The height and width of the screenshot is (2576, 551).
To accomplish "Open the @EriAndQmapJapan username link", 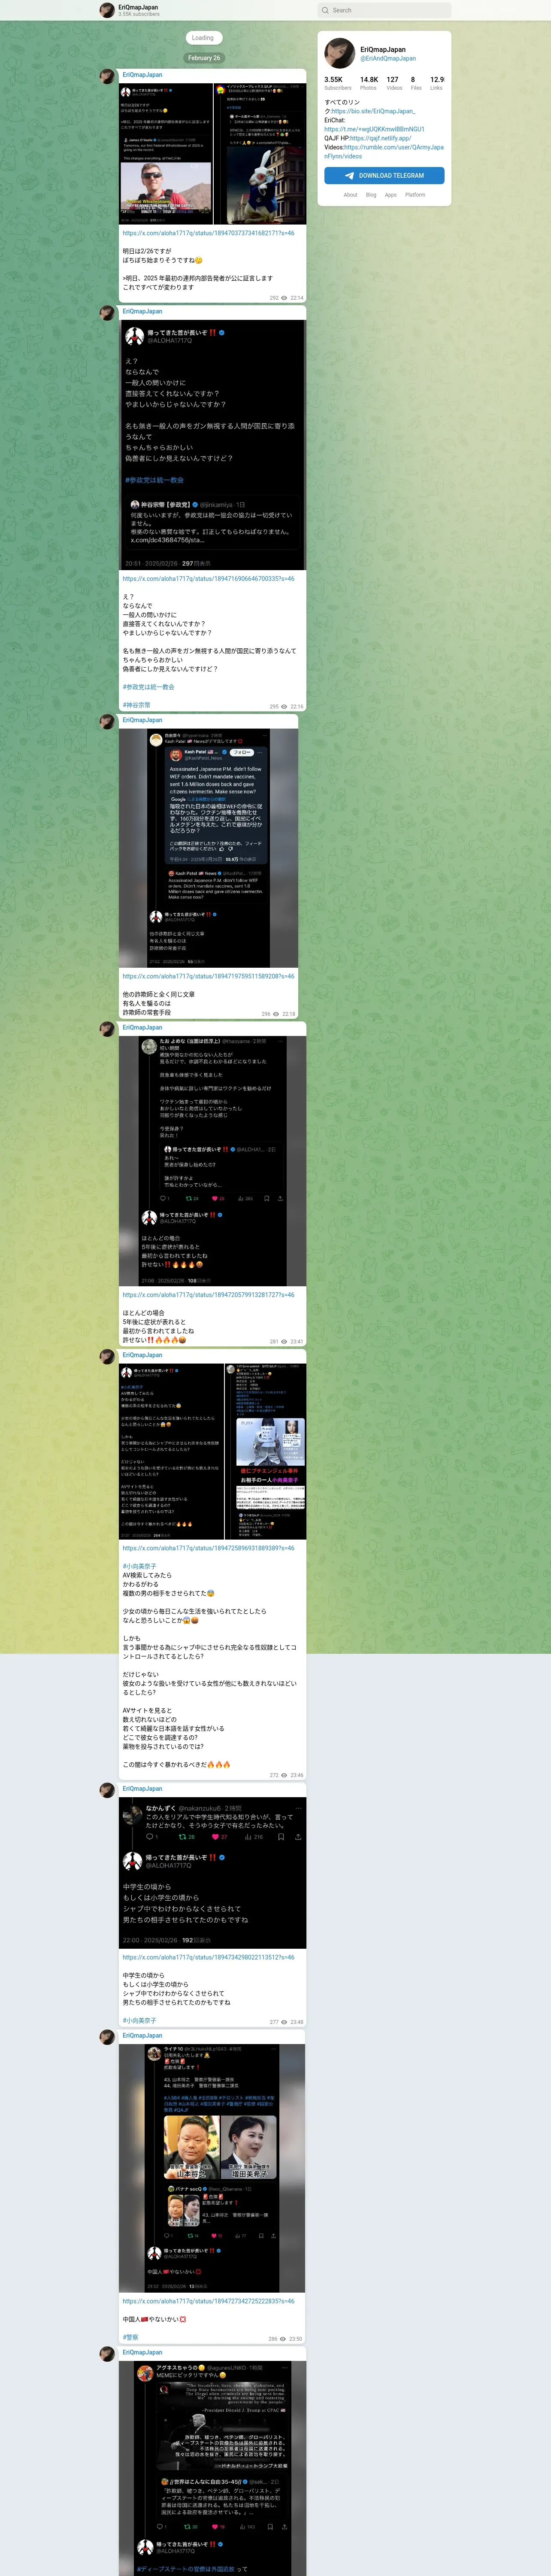I will click(x=388, y=58).
